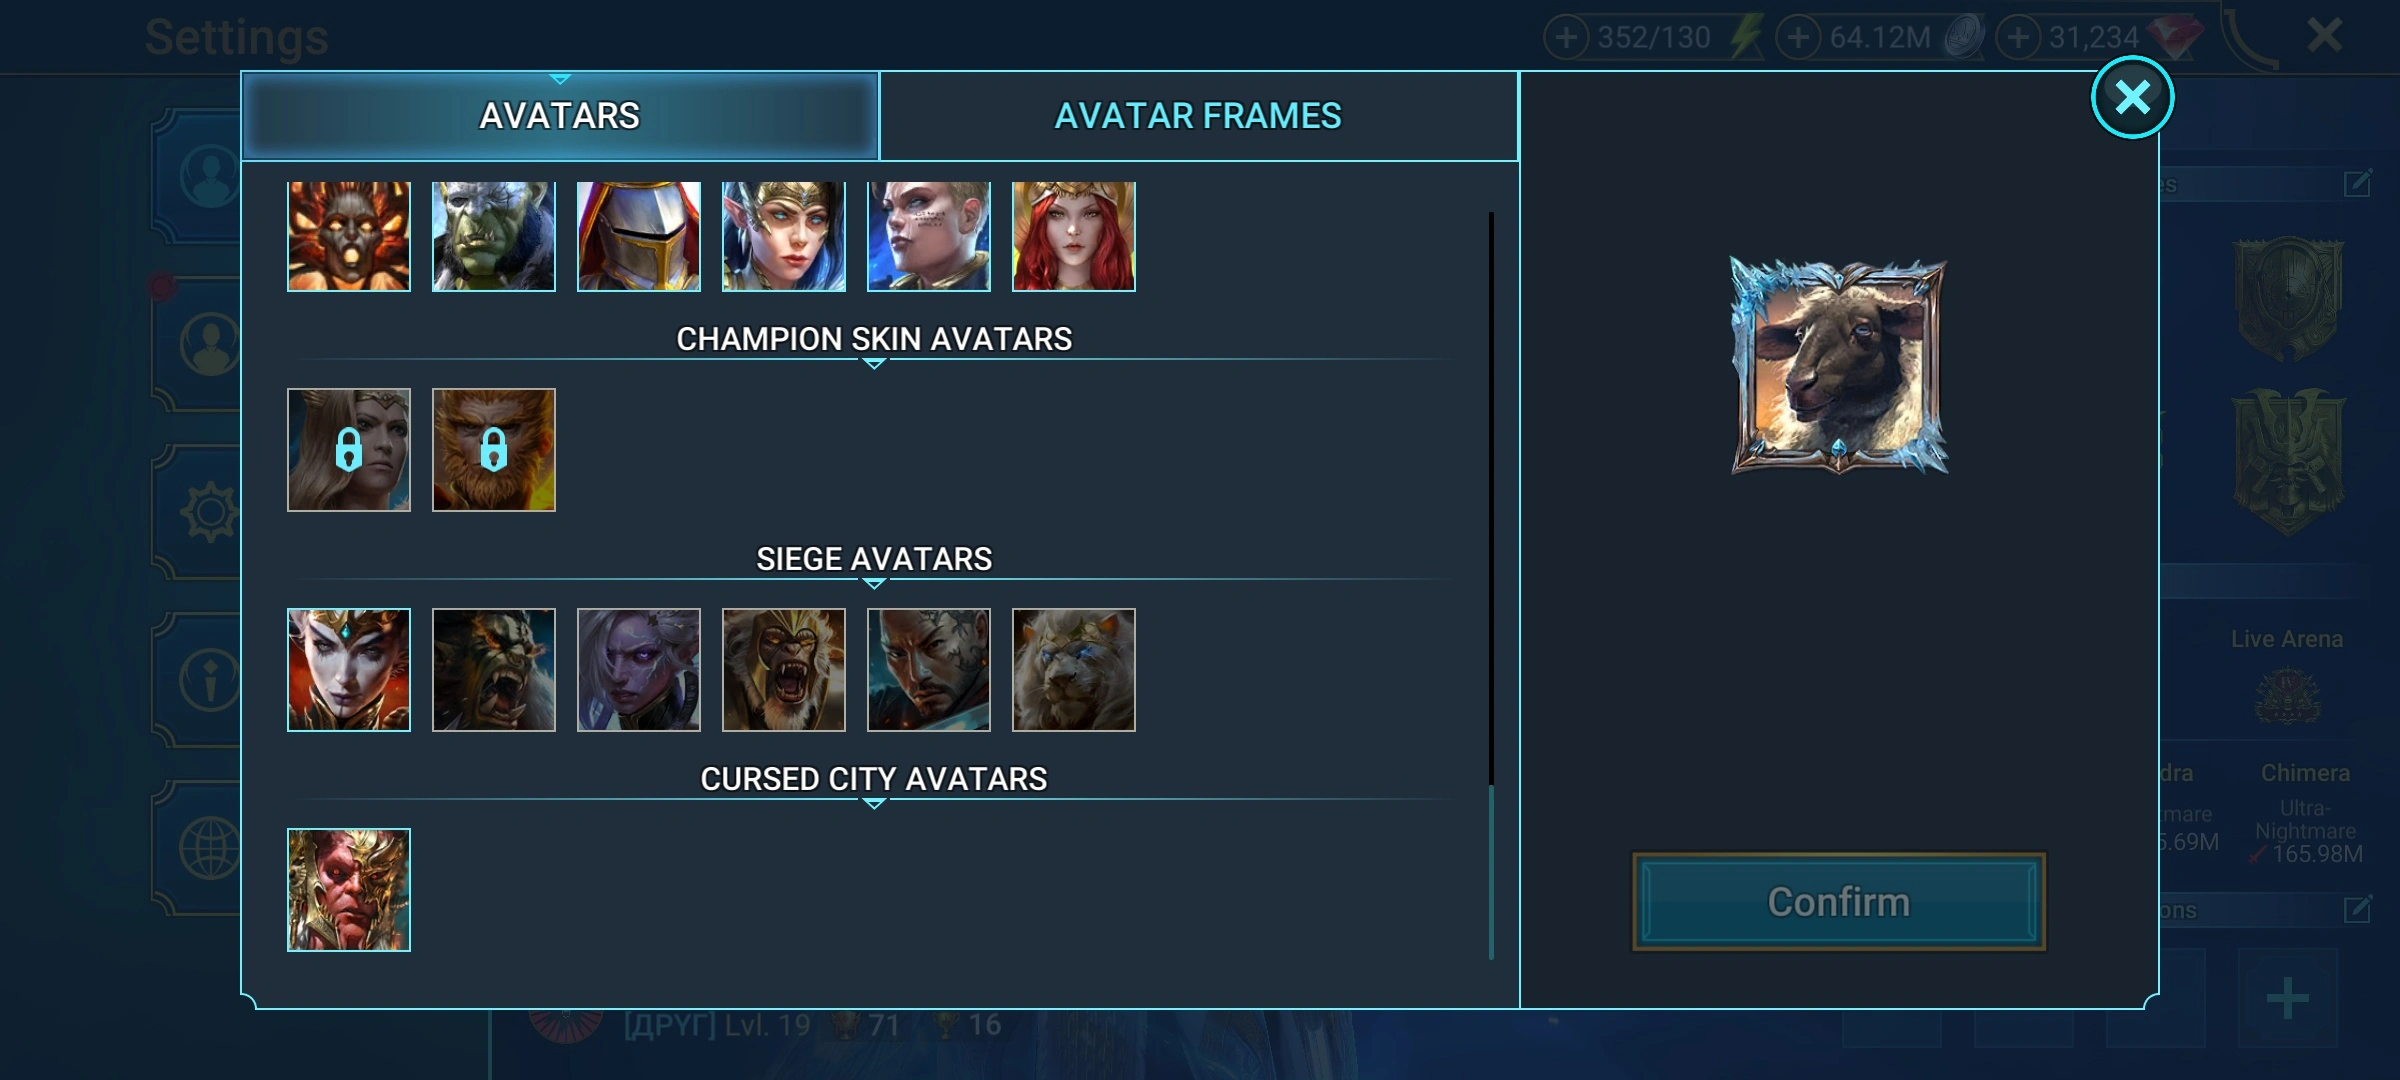Add more energy with plus icon
Image resolution: width=2400 pixels, height=1080 pixels.
coord(1566,38)
